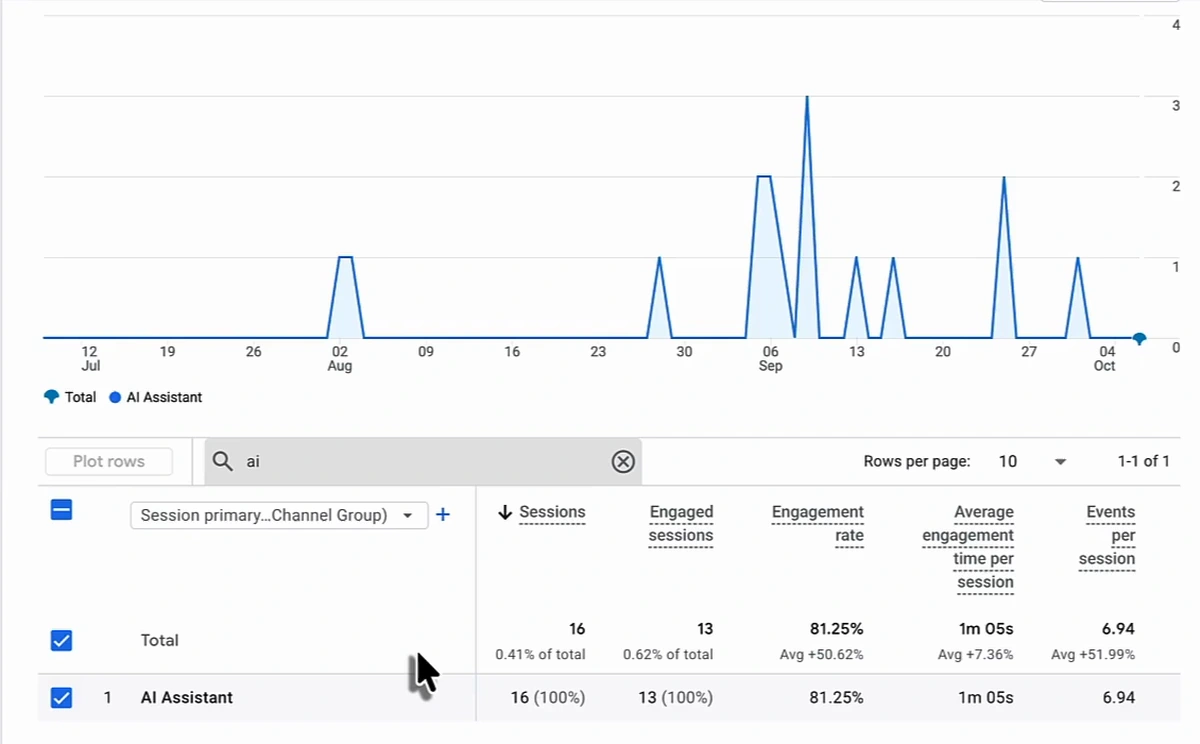Click the magnifier search icon
This screenshot has width=1200, height=744.
click(223, 461)
